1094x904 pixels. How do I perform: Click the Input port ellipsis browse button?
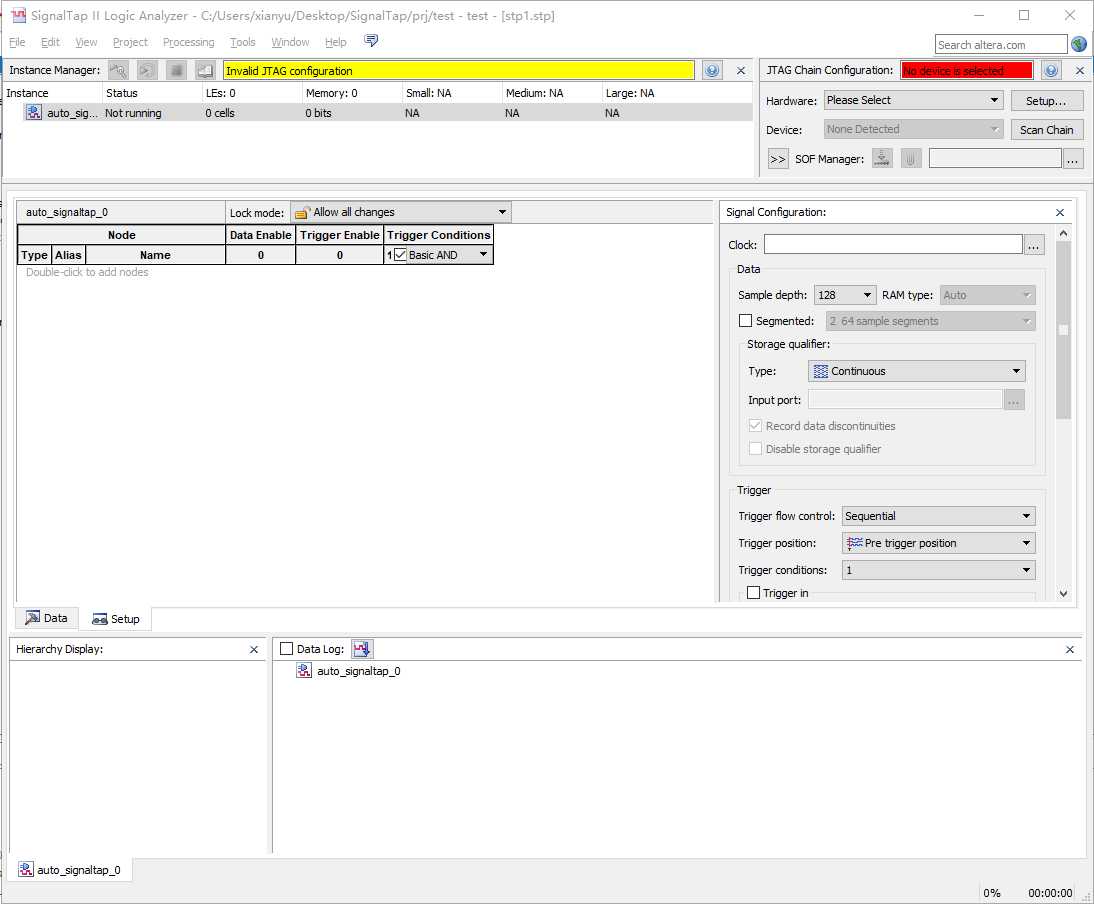1013,400
